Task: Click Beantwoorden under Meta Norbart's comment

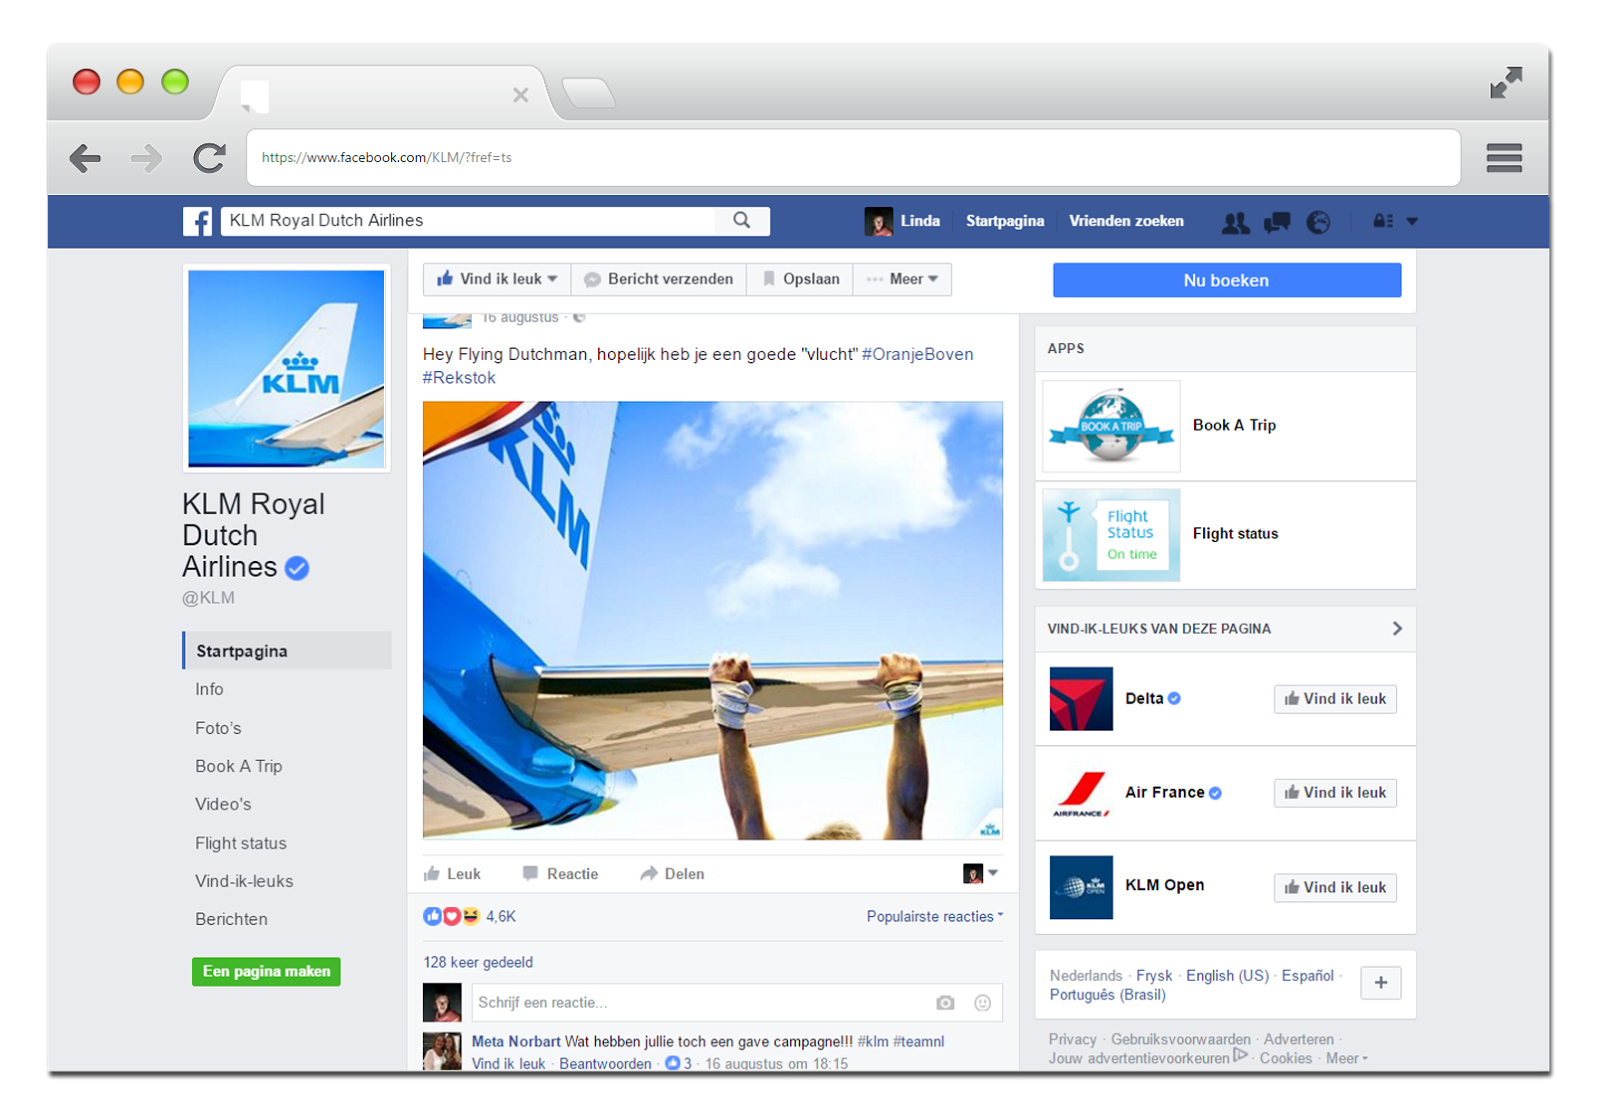Action: (605, 1063)
